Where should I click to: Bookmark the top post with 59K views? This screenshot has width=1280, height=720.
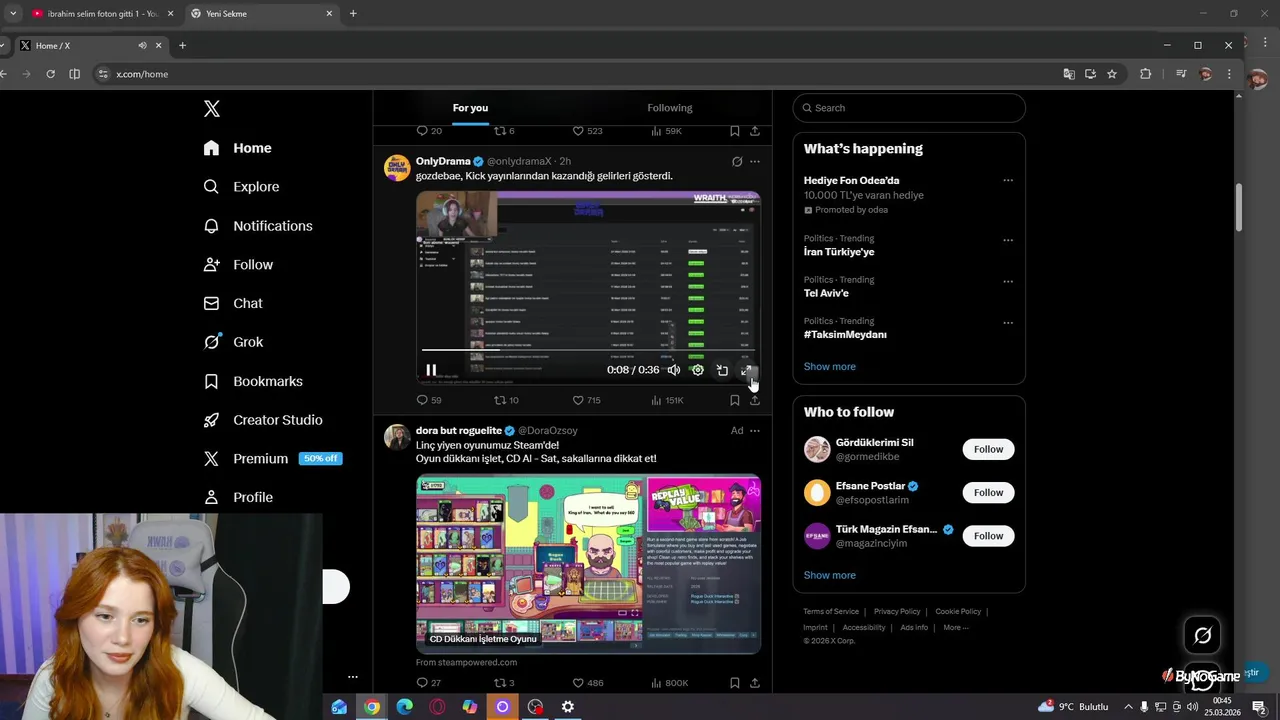coord(735,131)
